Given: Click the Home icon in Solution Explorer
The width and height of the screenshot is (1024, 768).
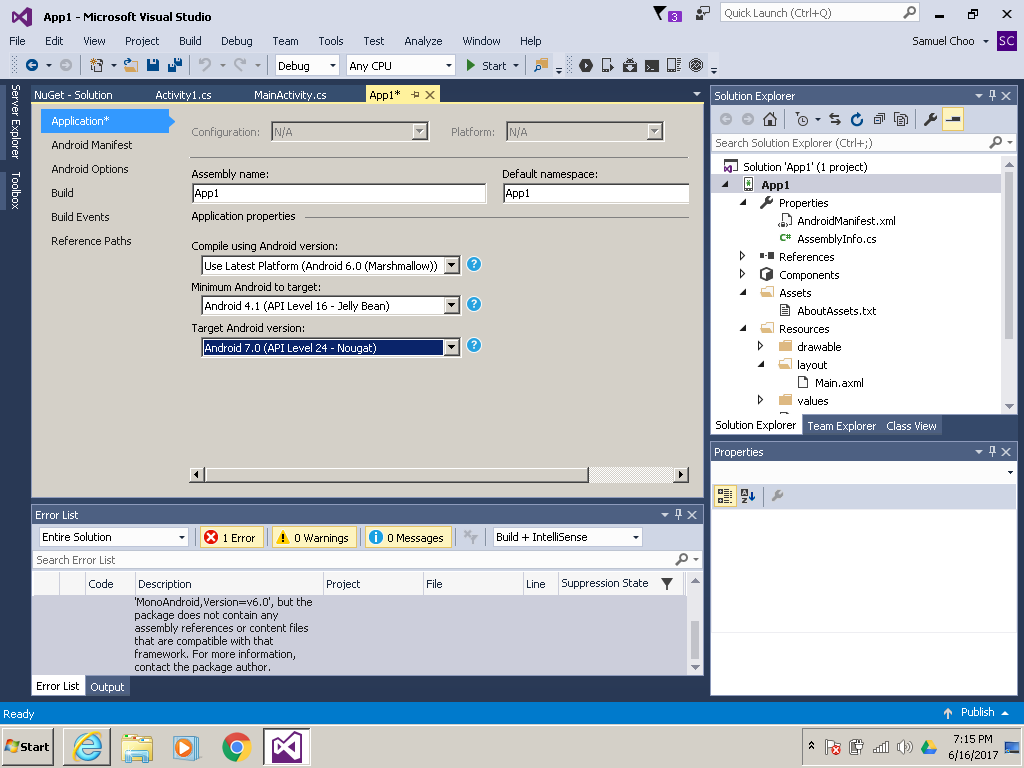Looking at the screenshot, I should point(770,119).
